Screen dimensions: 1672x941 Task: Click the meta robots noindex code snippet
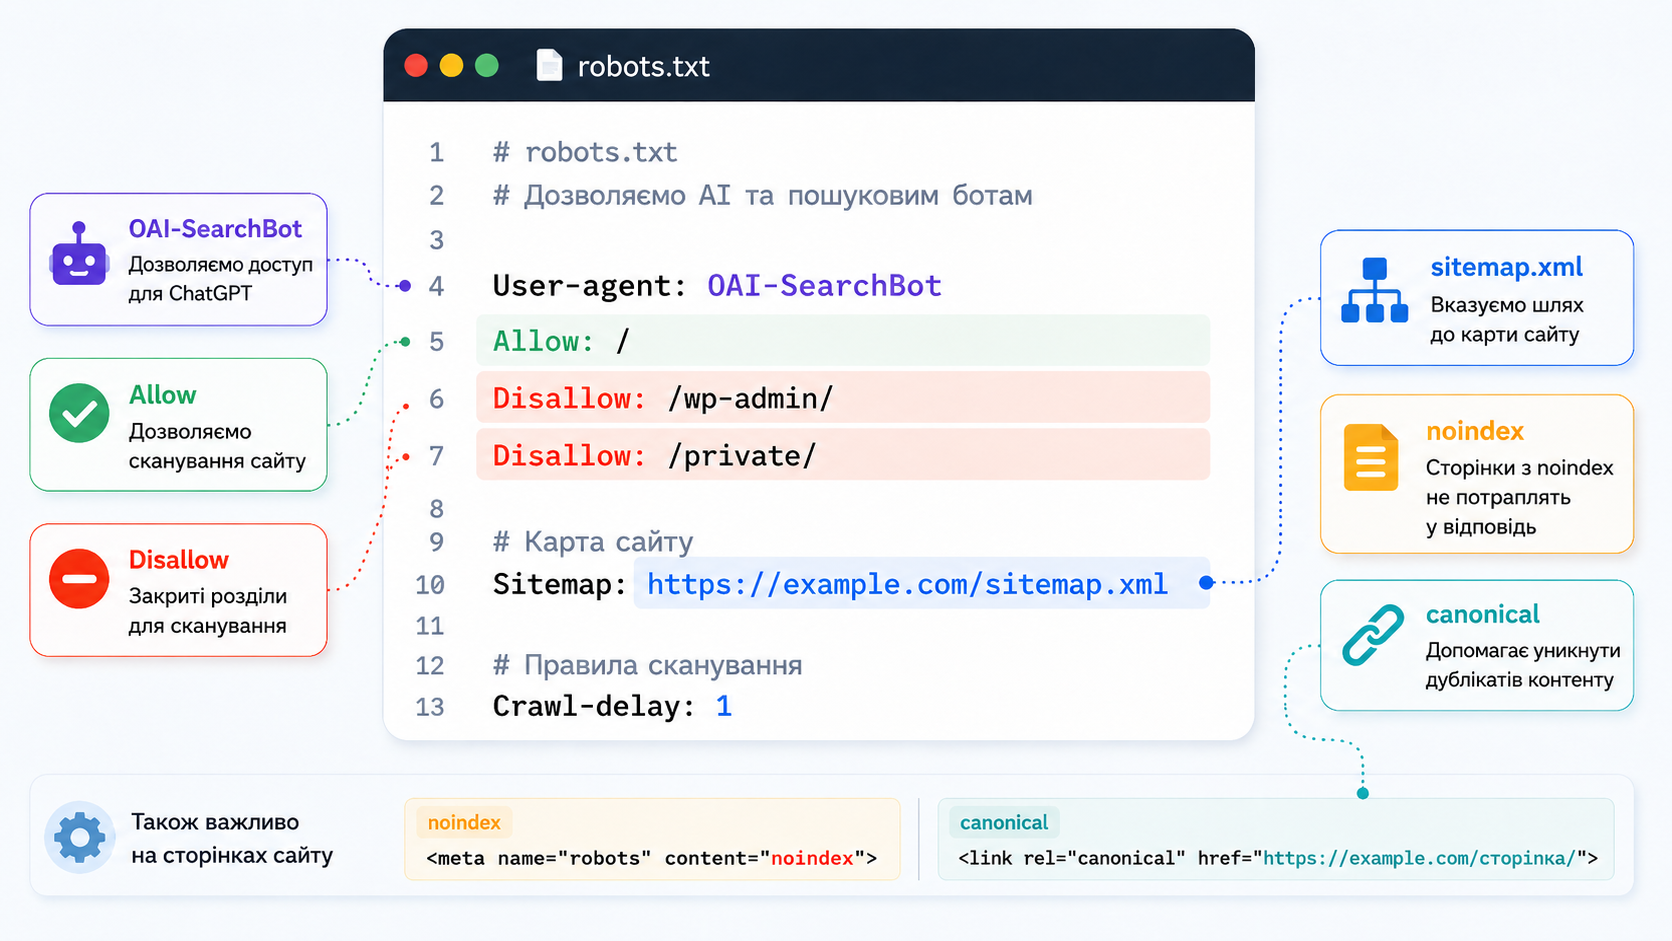tap(651, 858)
